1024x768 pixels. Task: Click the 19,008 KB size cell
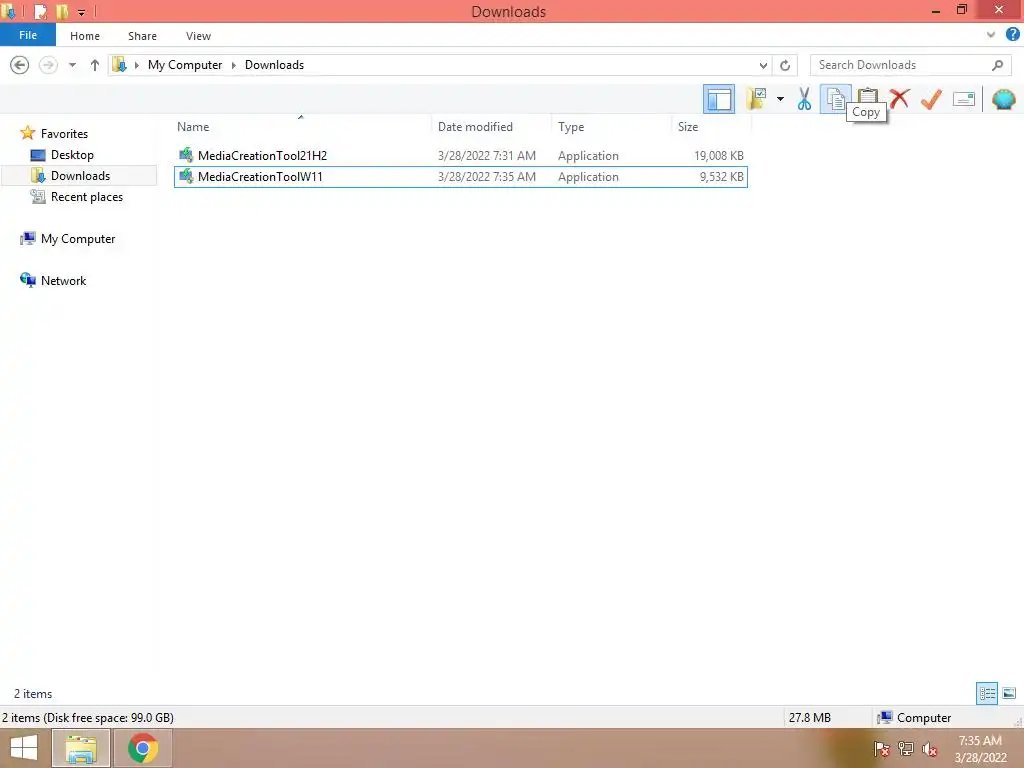coord(718,155)
